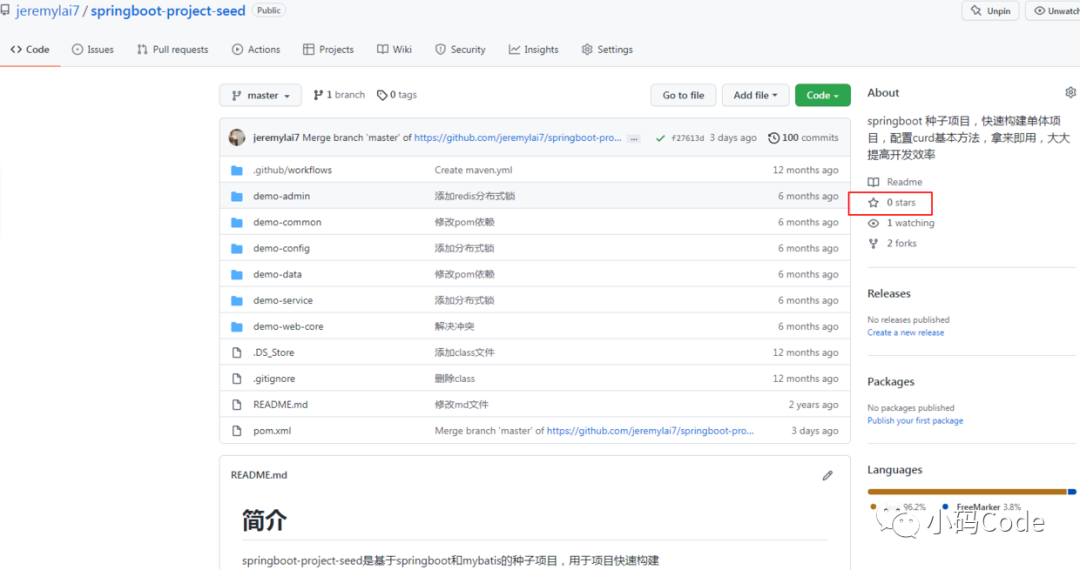
Task: Open the README.md file in file list
Action: click(x=280, y=405)
